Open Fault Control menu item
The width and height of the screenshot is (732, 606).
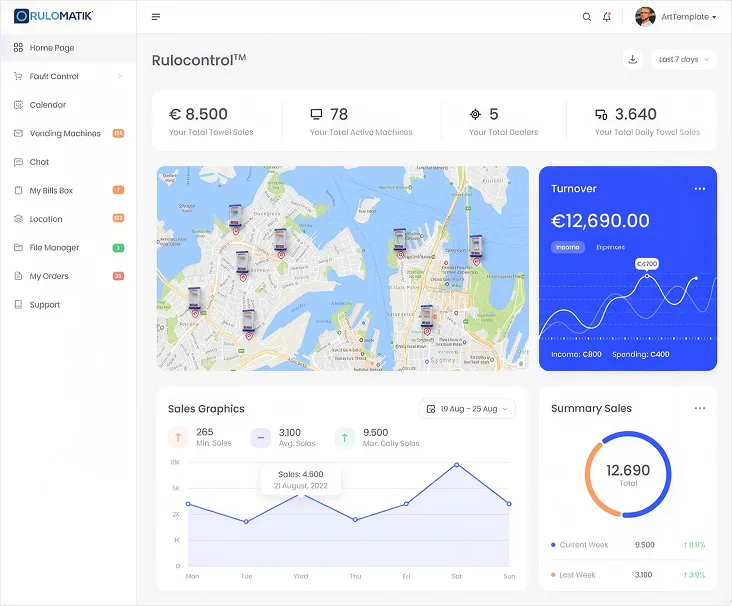click(68, 76)
